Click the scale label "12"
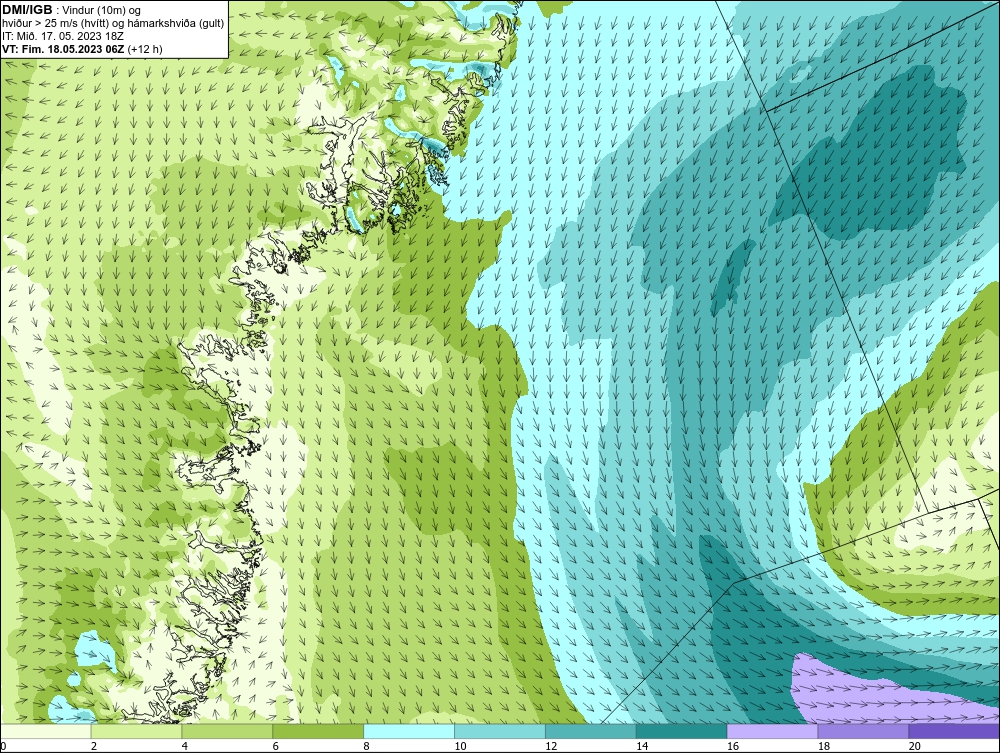 click(551, 746)
